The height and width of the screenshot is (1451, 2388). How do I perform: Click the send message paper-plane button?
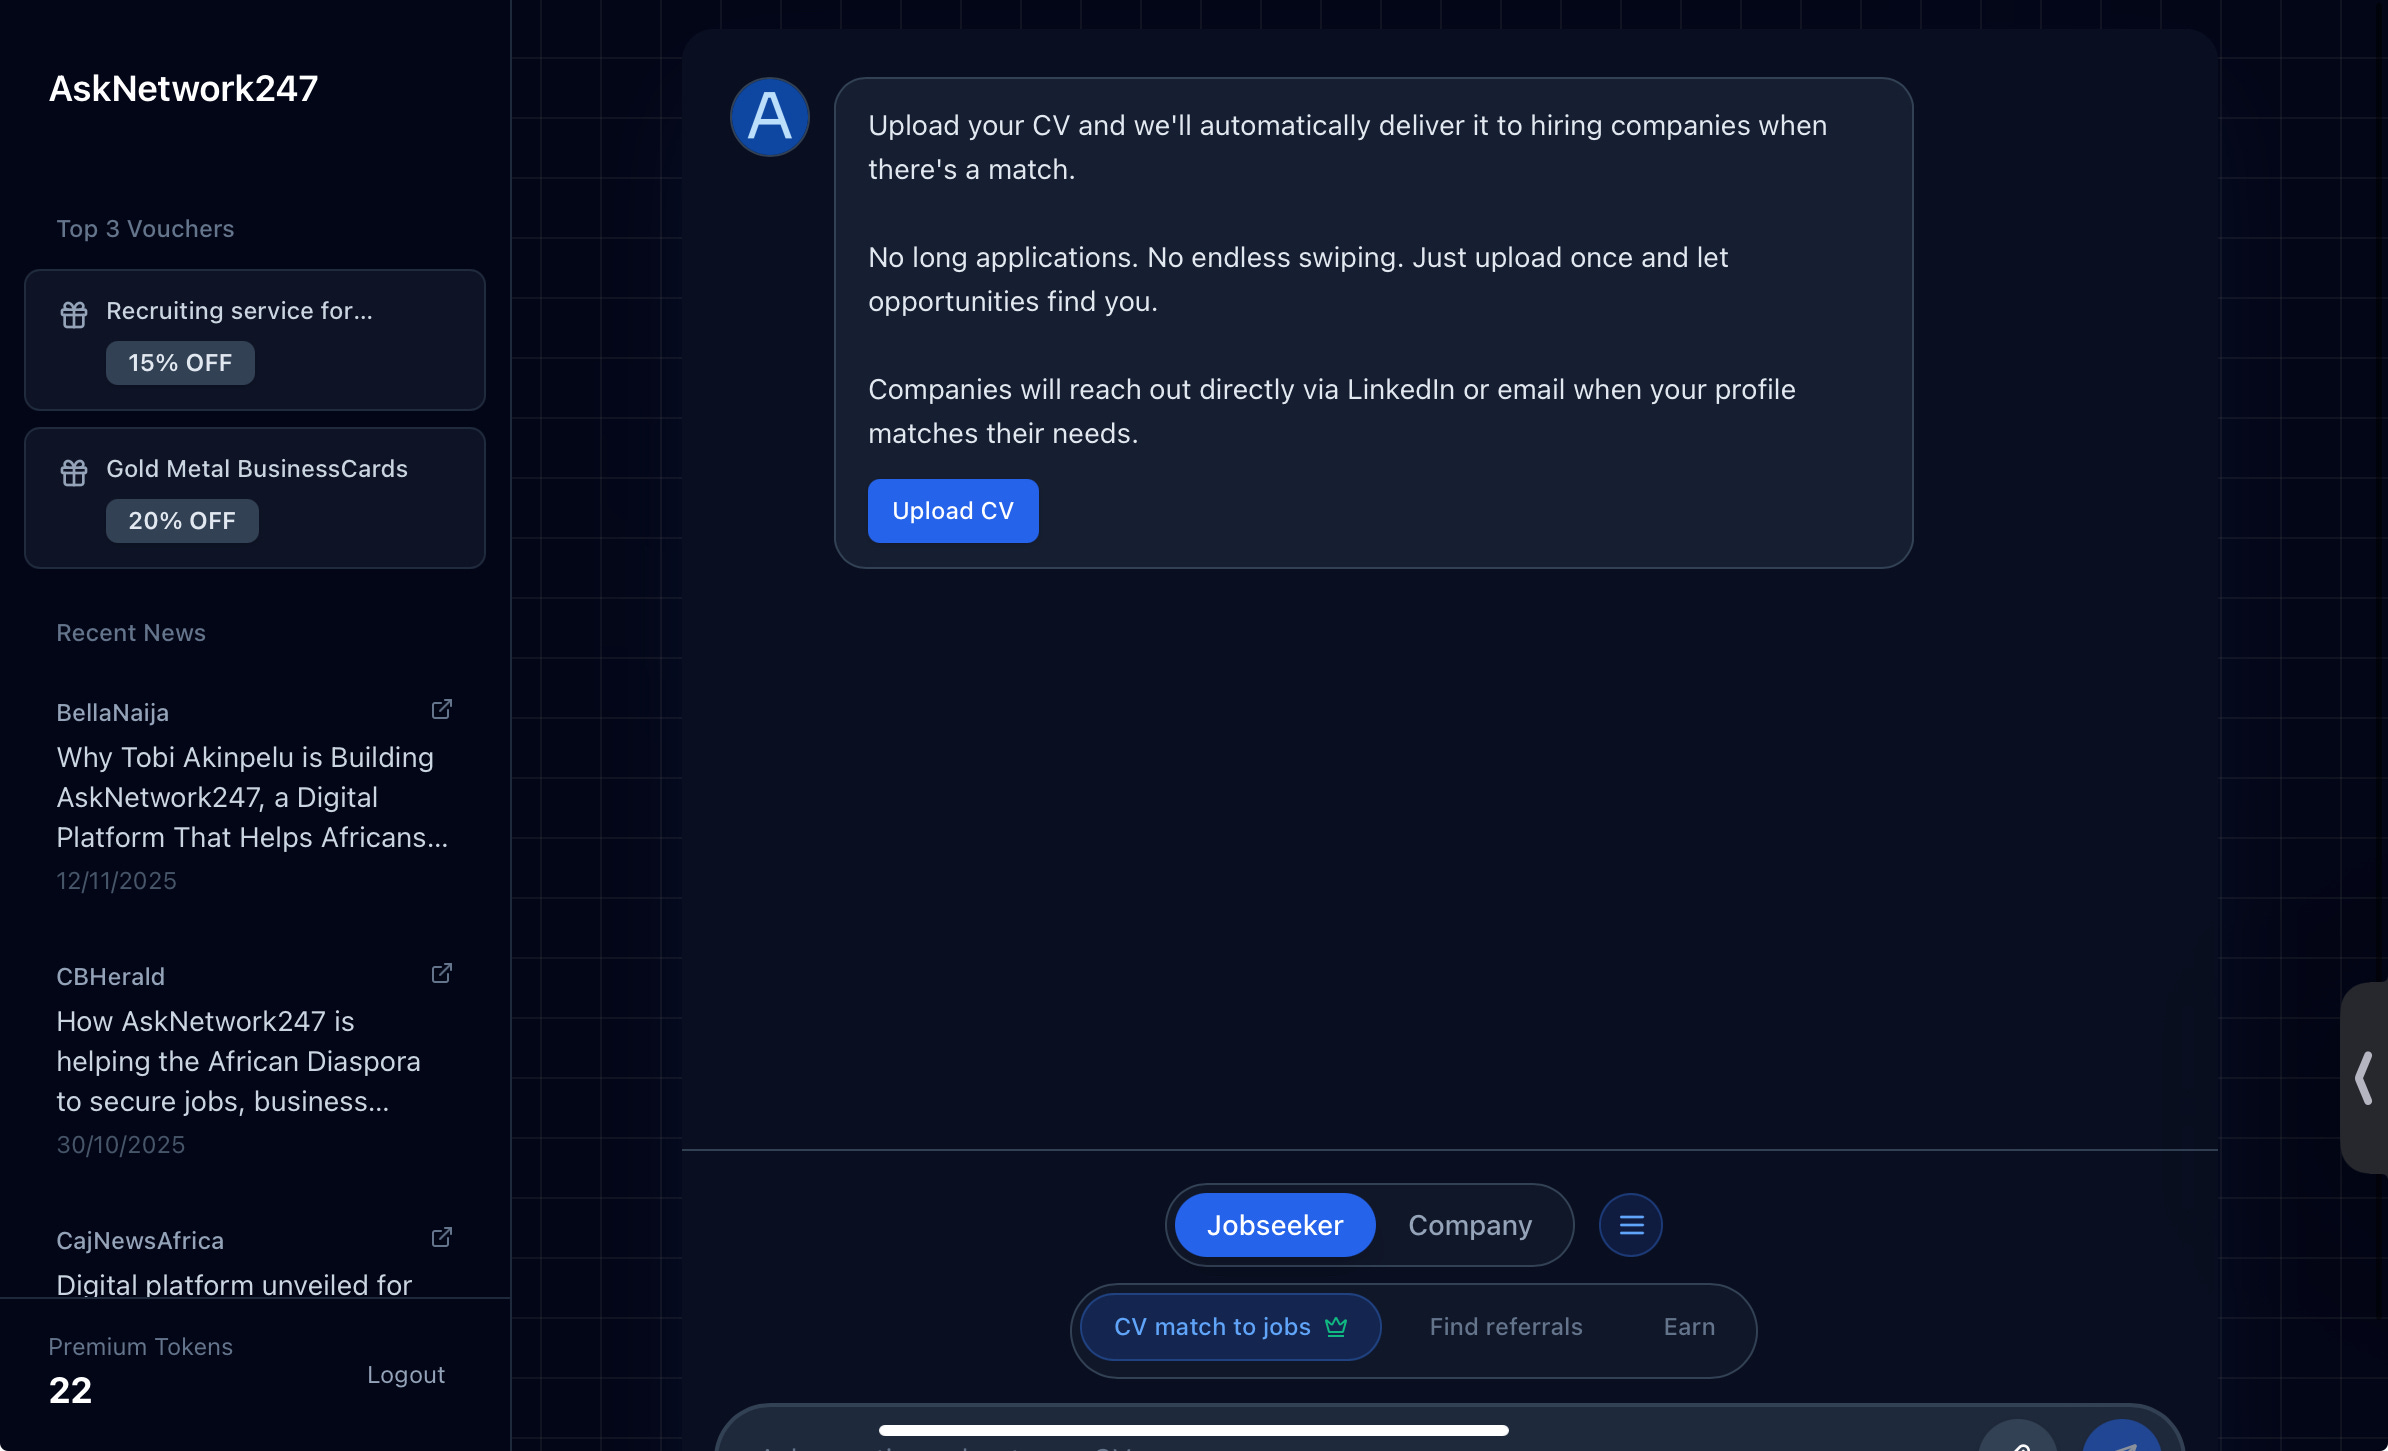2121,1440
